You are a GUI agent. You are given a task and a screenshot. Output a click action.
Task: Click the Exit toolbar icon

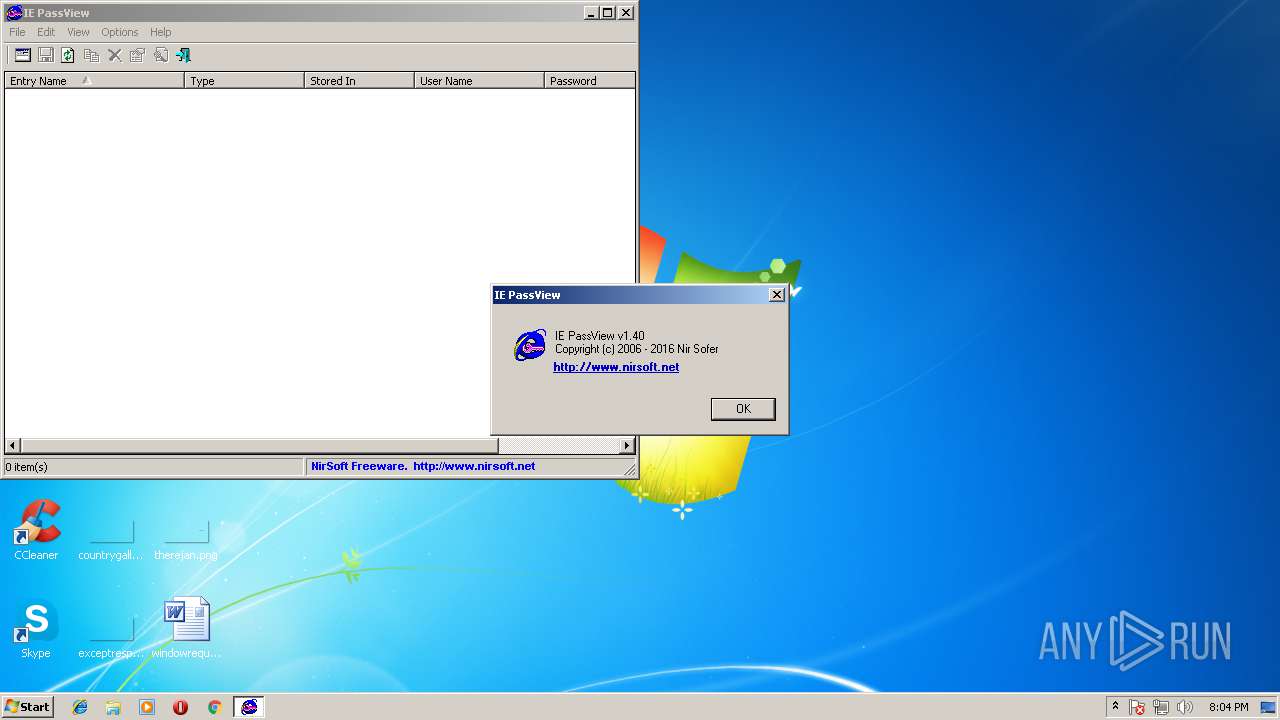pos(183,55)
